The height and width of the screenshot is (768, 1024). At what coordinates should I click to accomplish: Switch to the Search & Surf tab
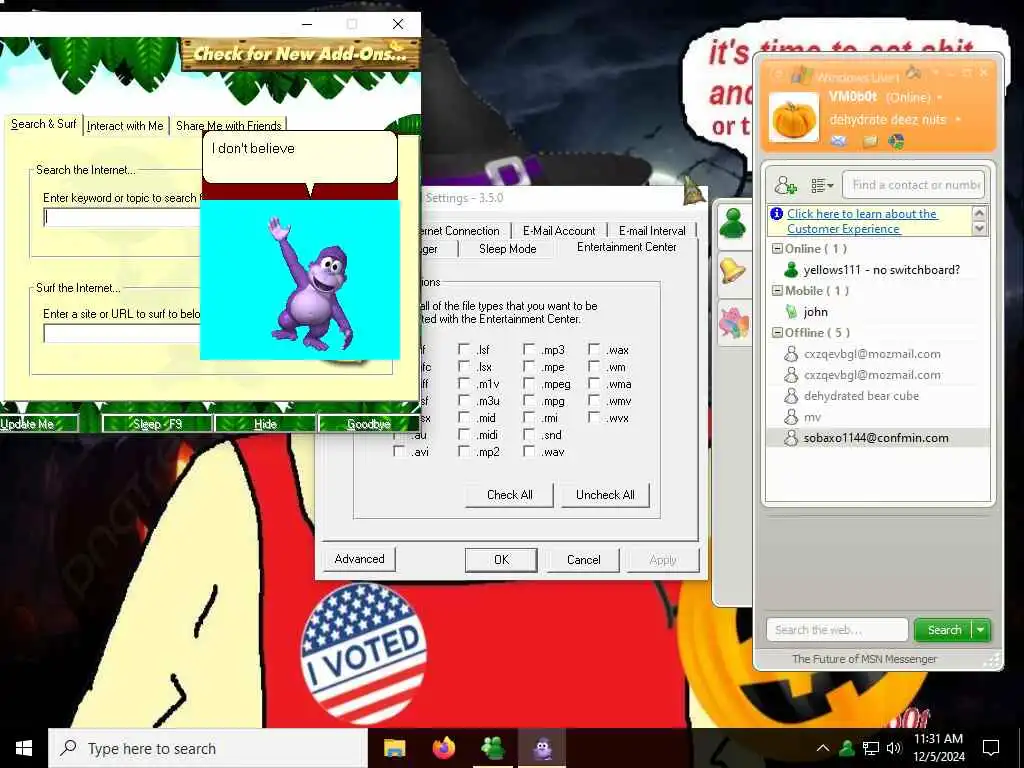pyautogui.click(x=44, y=124)
